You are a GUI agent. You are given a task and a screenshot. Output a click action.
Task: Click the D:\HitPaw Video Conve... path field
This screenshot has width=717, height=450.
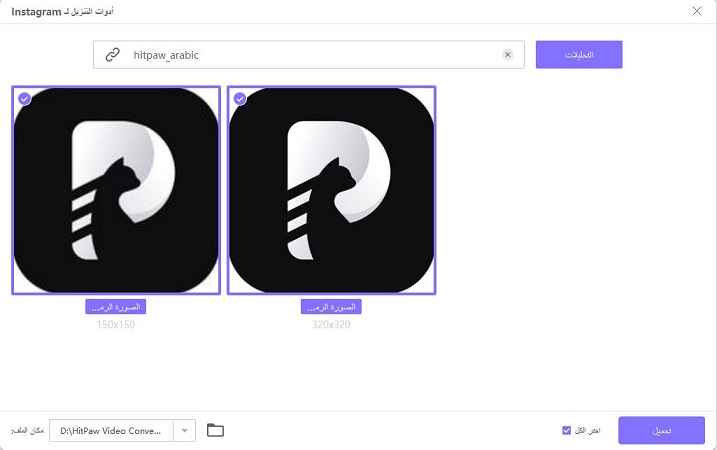111,431
